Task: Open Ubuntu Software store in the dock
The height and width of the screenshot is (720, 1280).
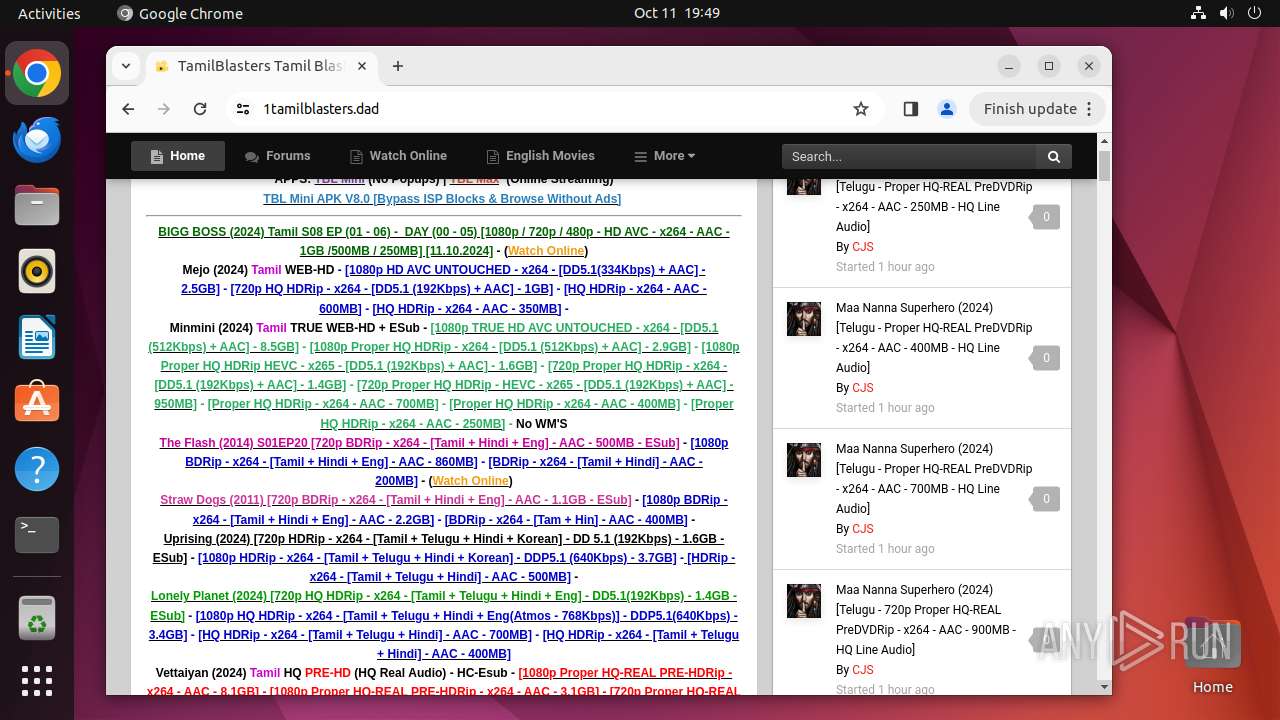Action: (37, 403)
